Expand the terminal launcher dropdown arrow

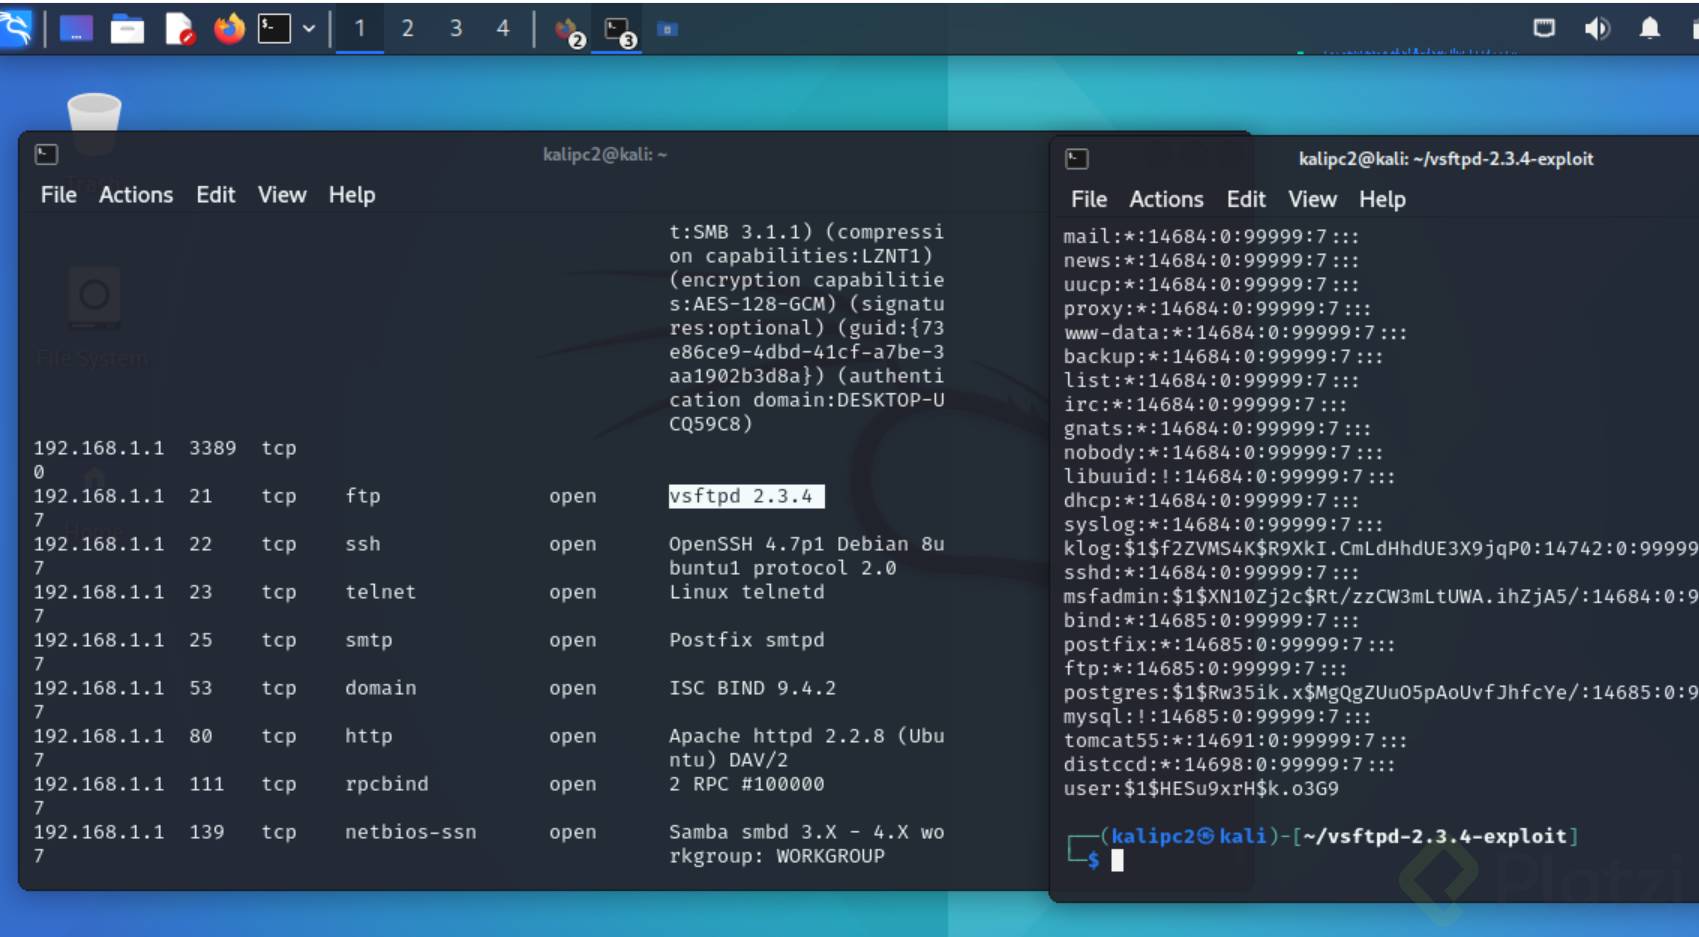pyautogui.click(x=309, y=29)
